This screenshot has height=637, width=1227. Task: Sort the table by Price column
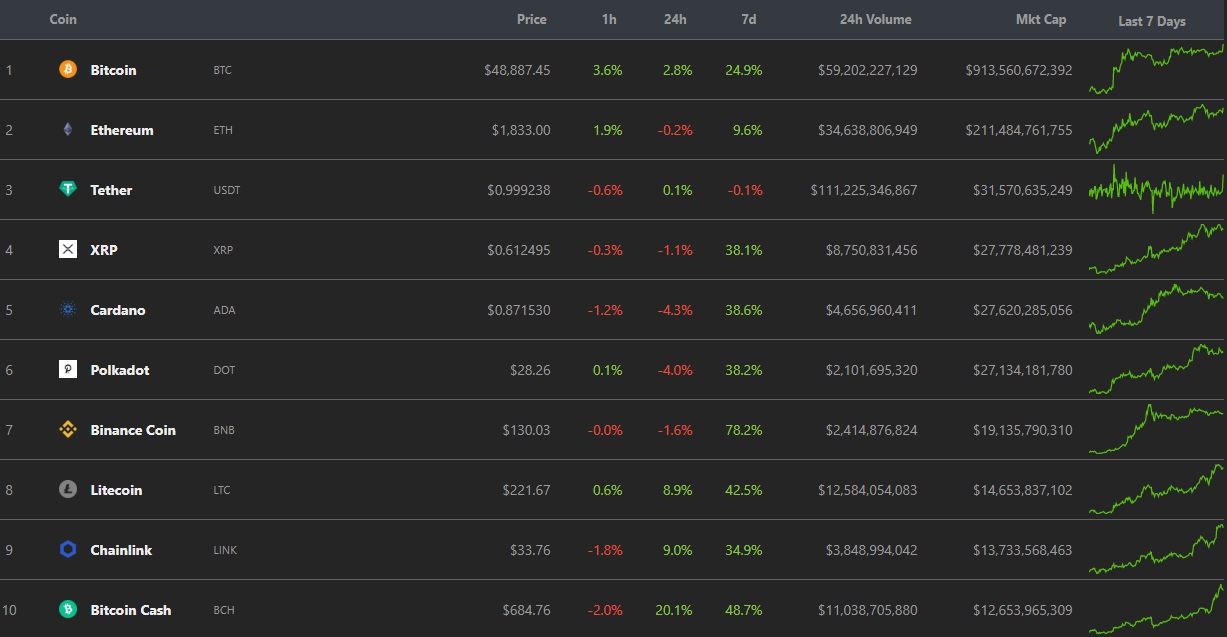pos(531,20)
